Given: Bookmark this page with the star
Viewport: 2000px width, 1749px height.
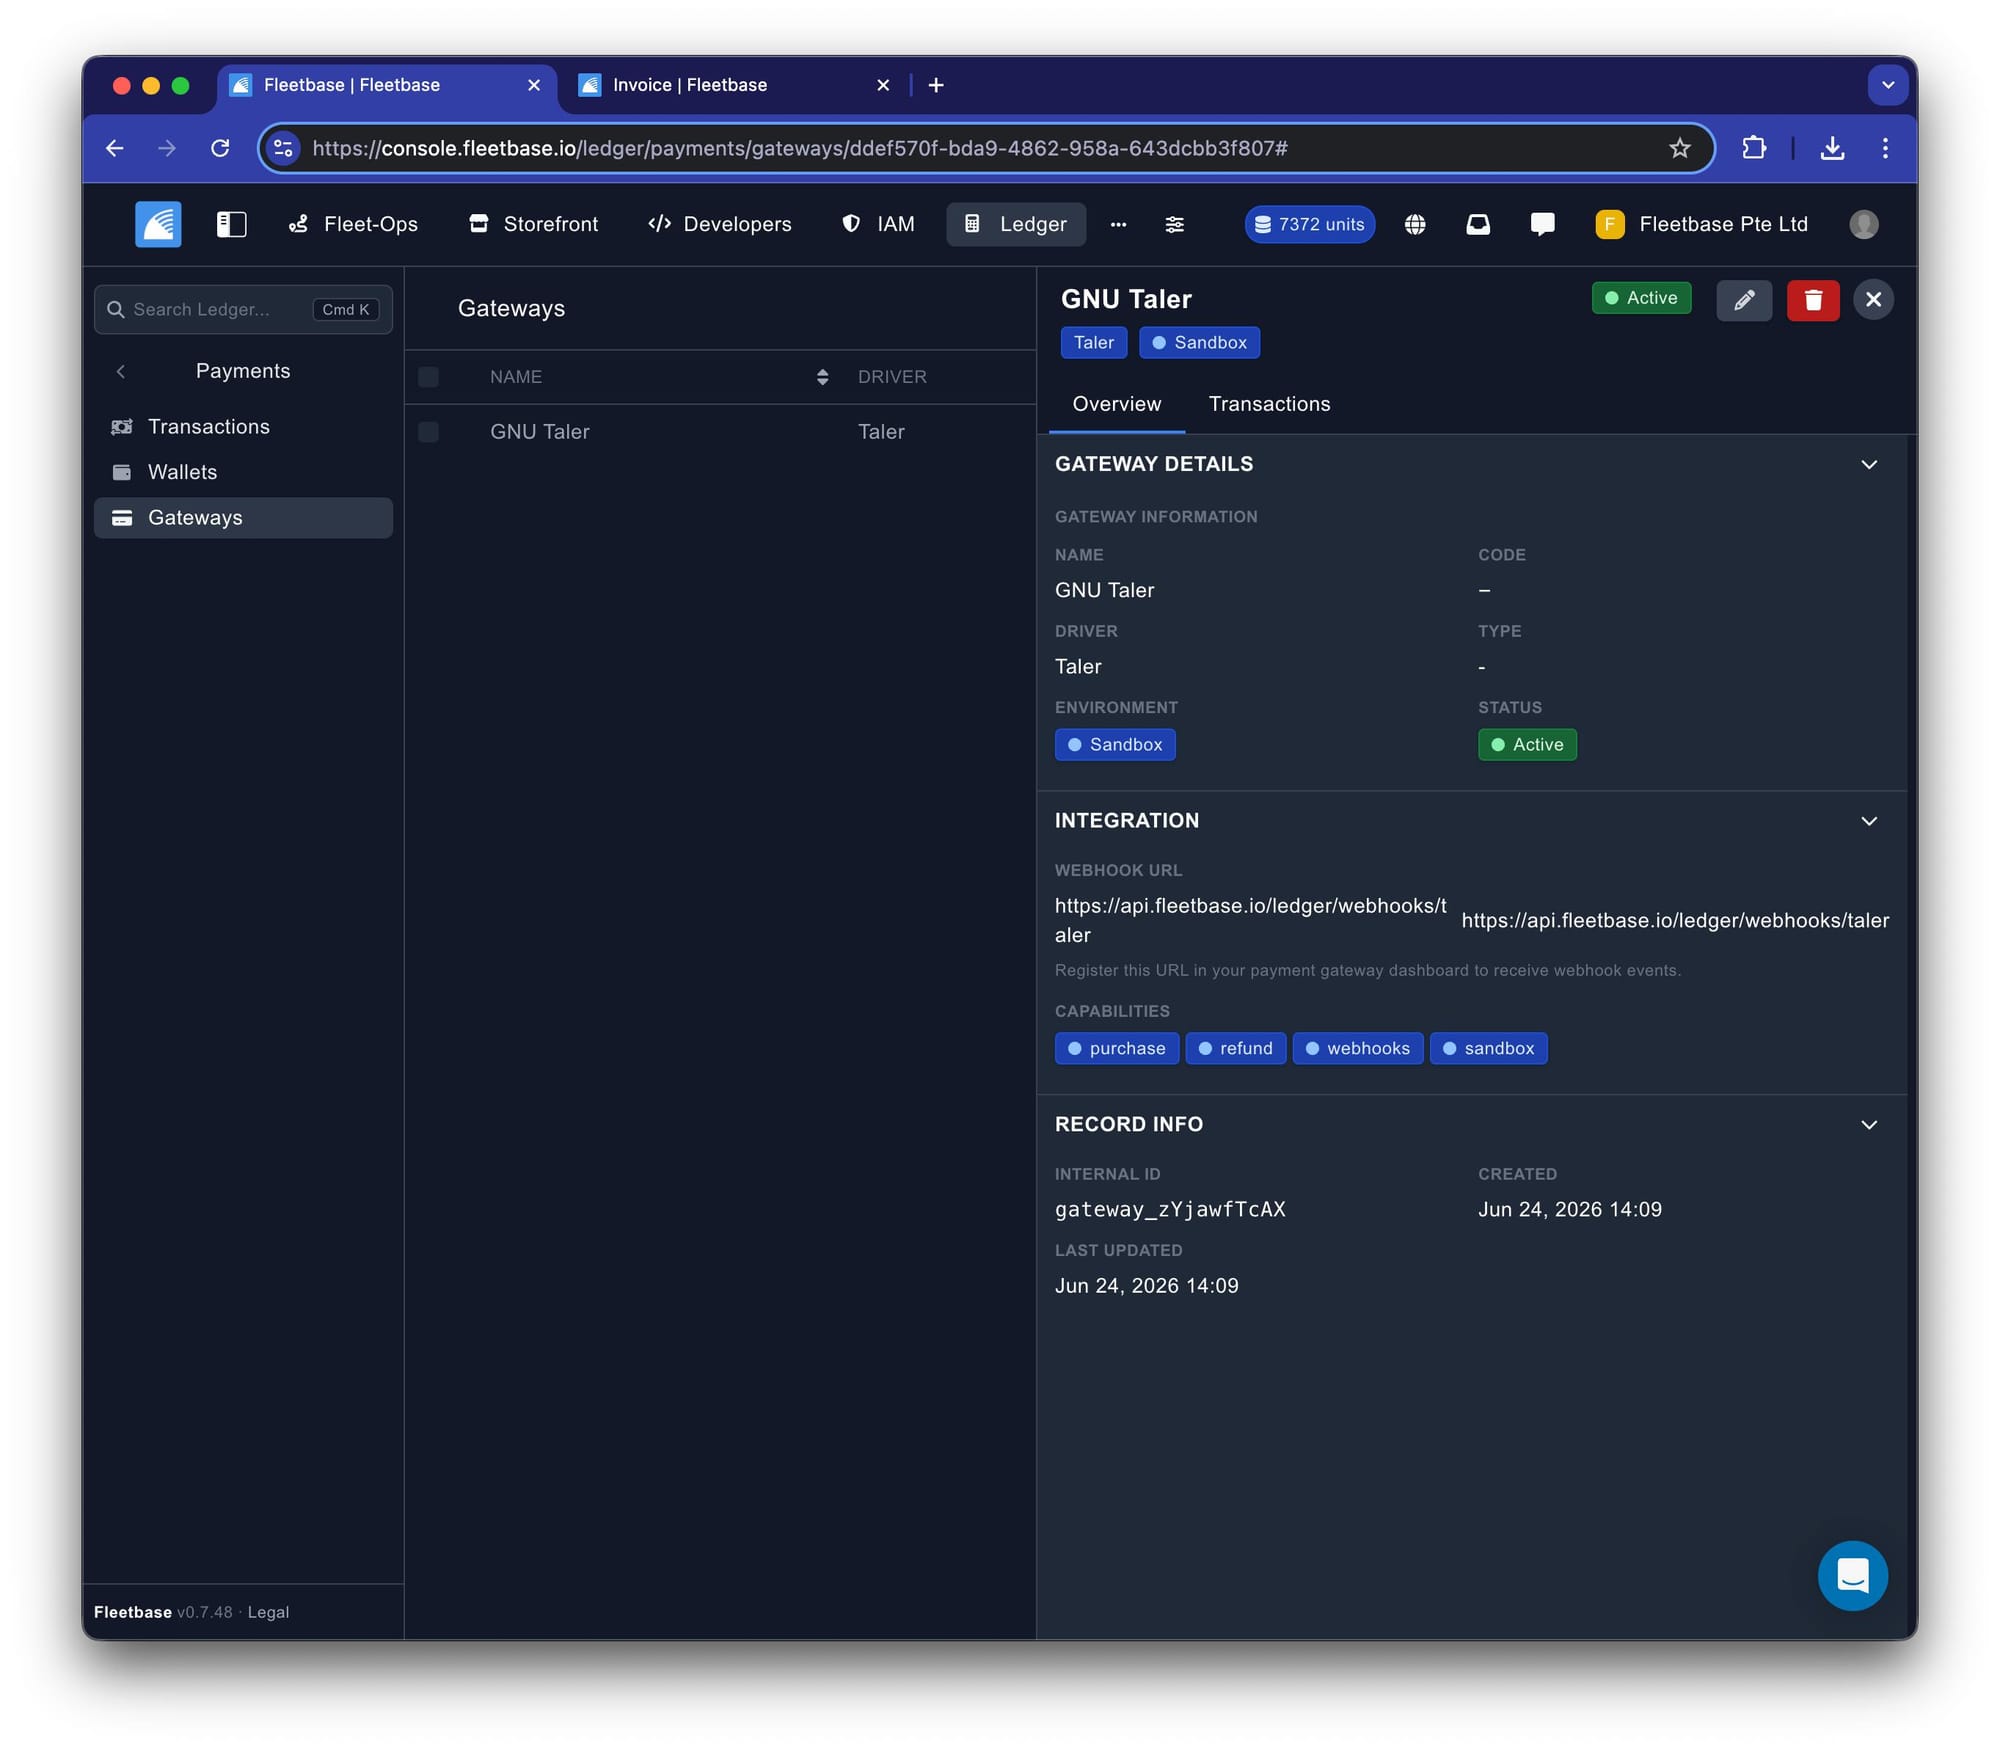Looking at the screenshot, I should pyautogui.click(x=1680, y=148).
